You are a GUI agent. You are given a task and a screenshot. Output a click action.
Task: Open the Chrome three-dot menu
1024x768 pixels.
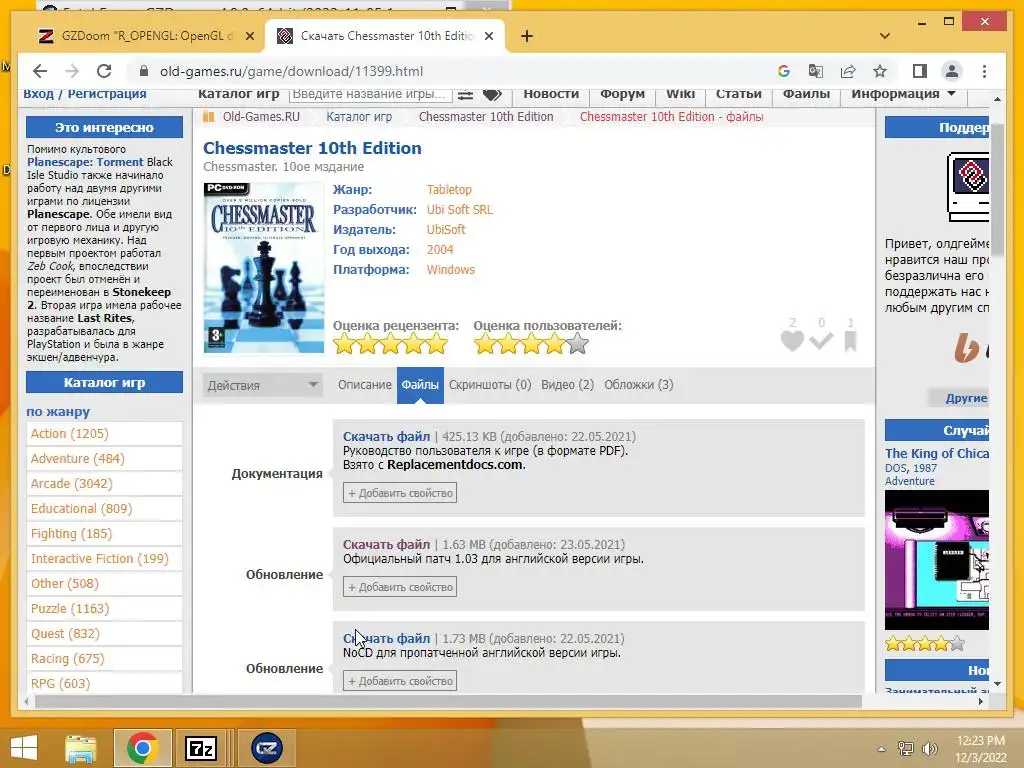point(984,71)
